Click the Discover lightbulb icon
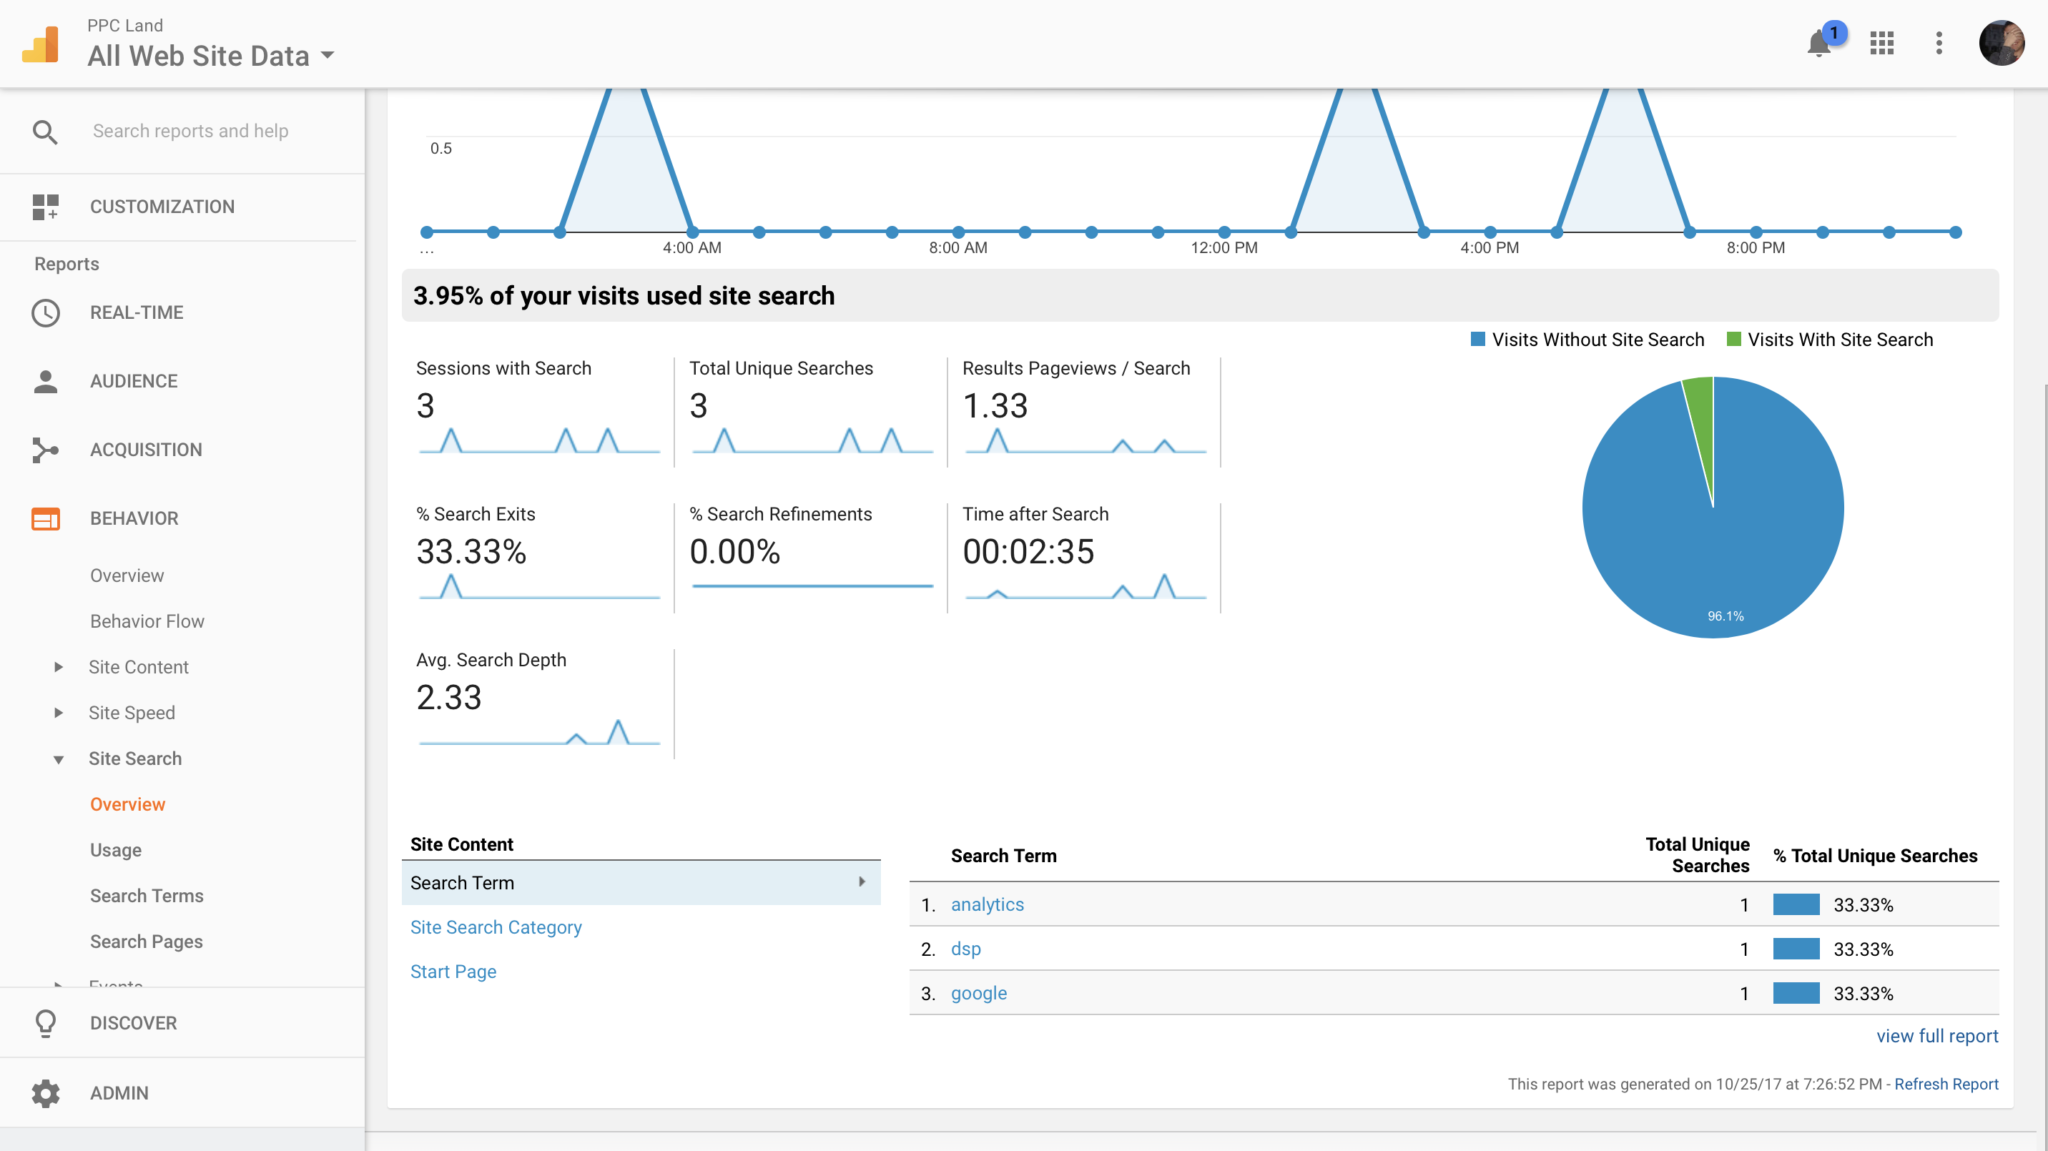The image size is (2048, 1151). click(x=45, y=1023)
